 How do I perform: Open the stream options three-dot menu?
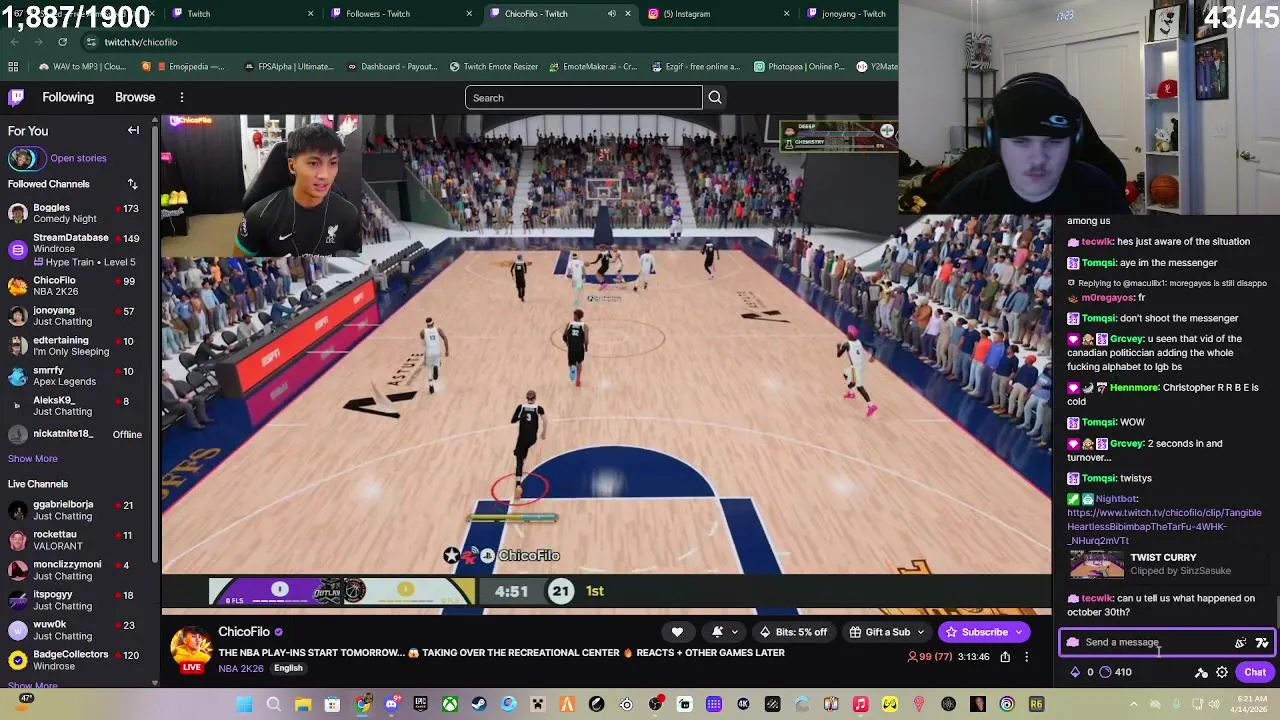[x=1026, y=657]
